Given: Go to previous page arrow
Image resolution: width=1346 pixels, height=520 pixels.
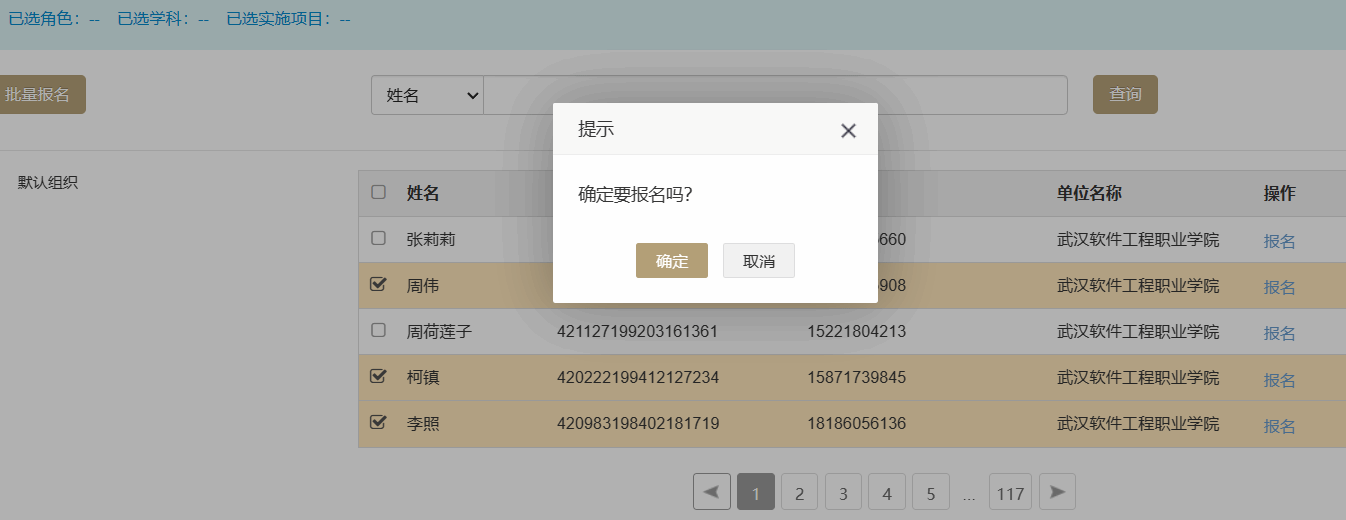Looking at the screenshot, I should click(x=711, y=492).
